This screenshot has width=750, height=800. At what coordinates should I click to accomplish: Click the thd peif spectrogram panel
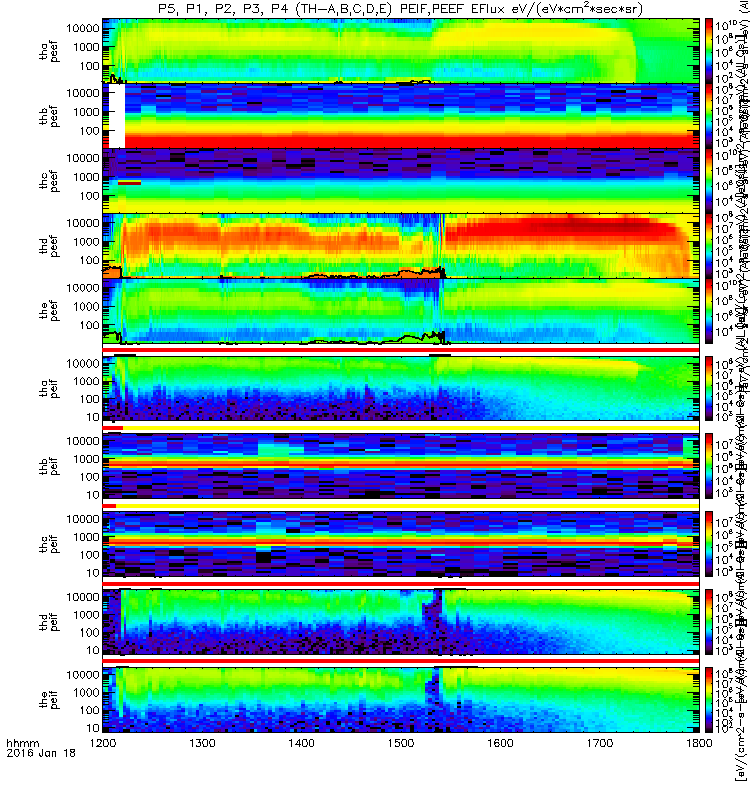click(401, 622)
